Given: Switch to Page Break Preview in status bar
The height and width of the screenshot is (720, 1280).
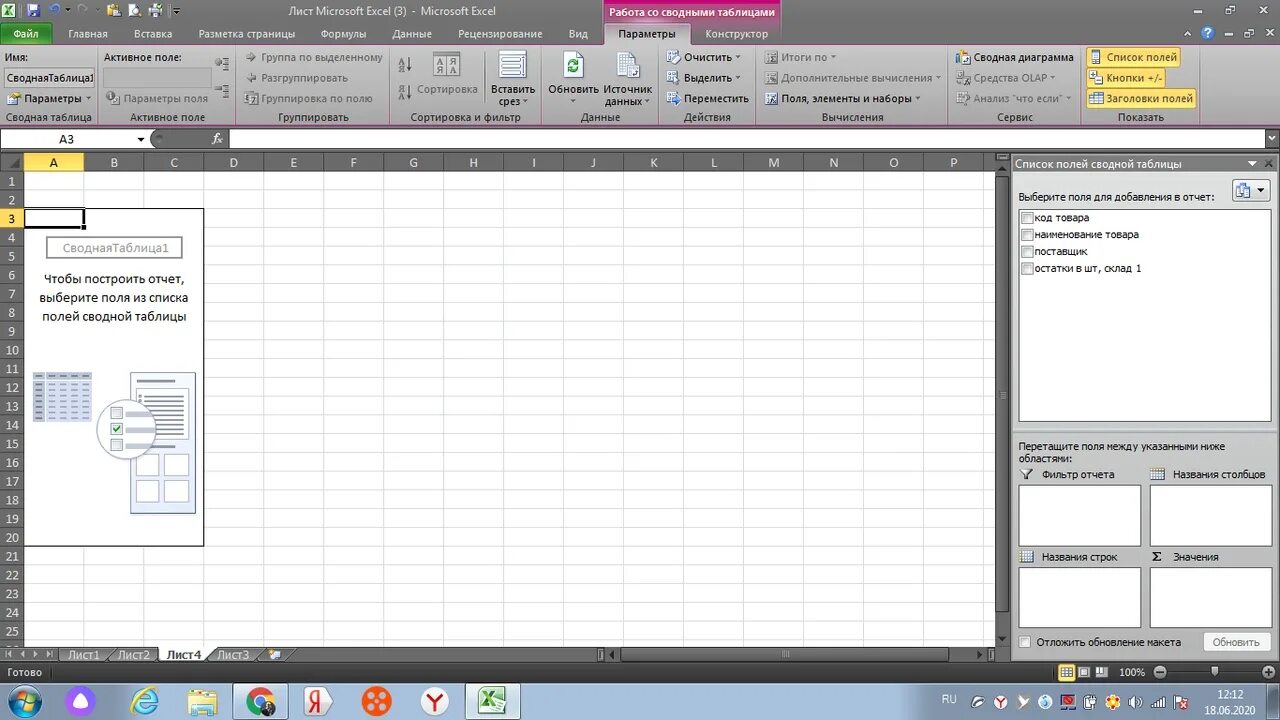Looking at the screenshot, I should coord(1101,672).
